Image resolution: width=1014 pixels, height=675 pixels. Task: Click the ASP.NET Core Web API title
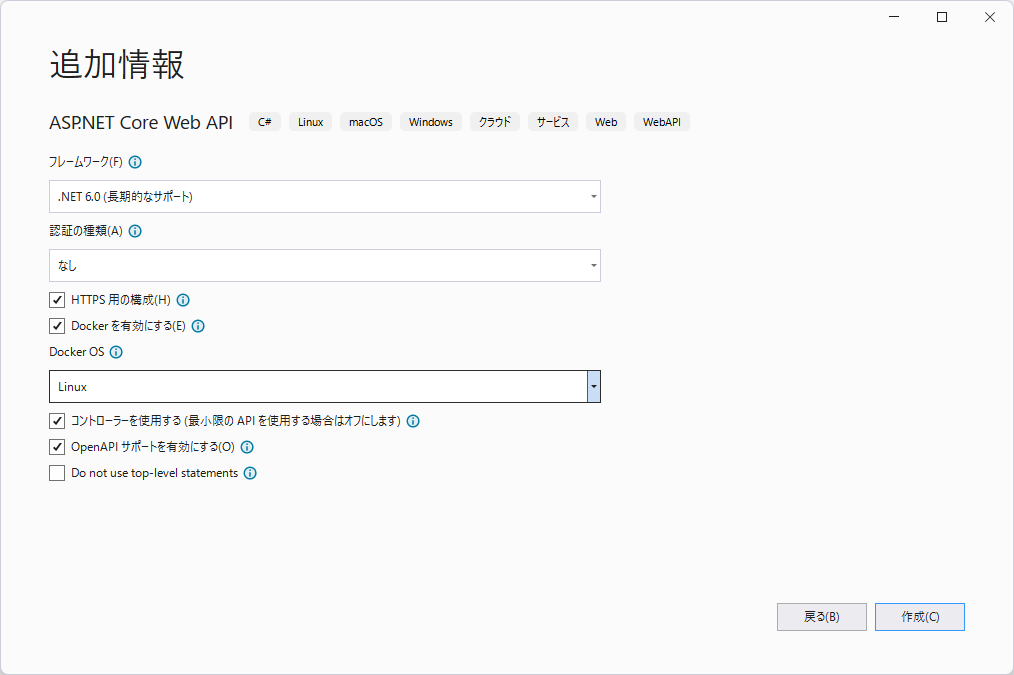141,122
